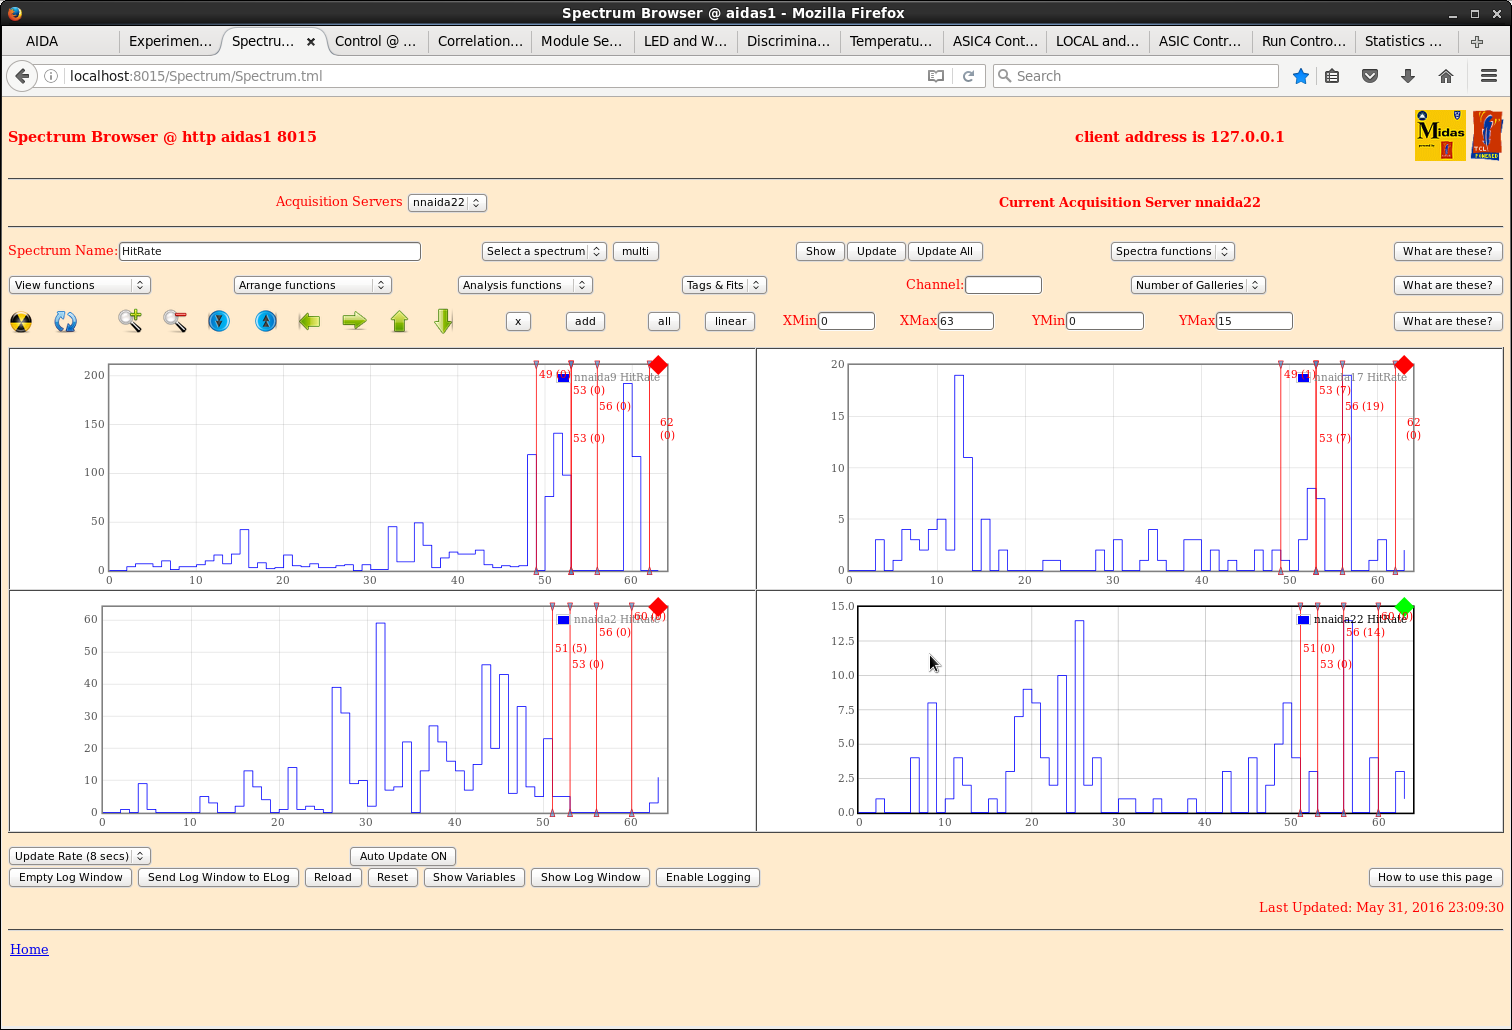Go to Firefox home page icon
Screen dimensions: 1512x1030
pos(1446,76)
